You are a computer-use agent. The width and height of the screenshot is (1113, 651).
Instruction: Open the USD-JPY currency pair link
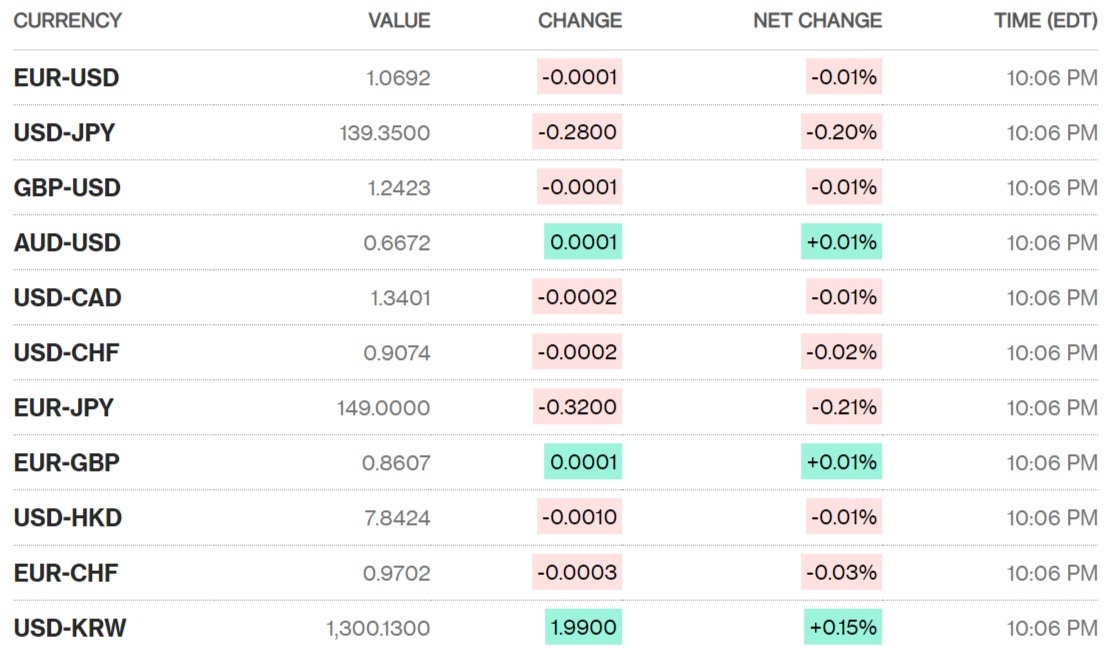[64, 133]
